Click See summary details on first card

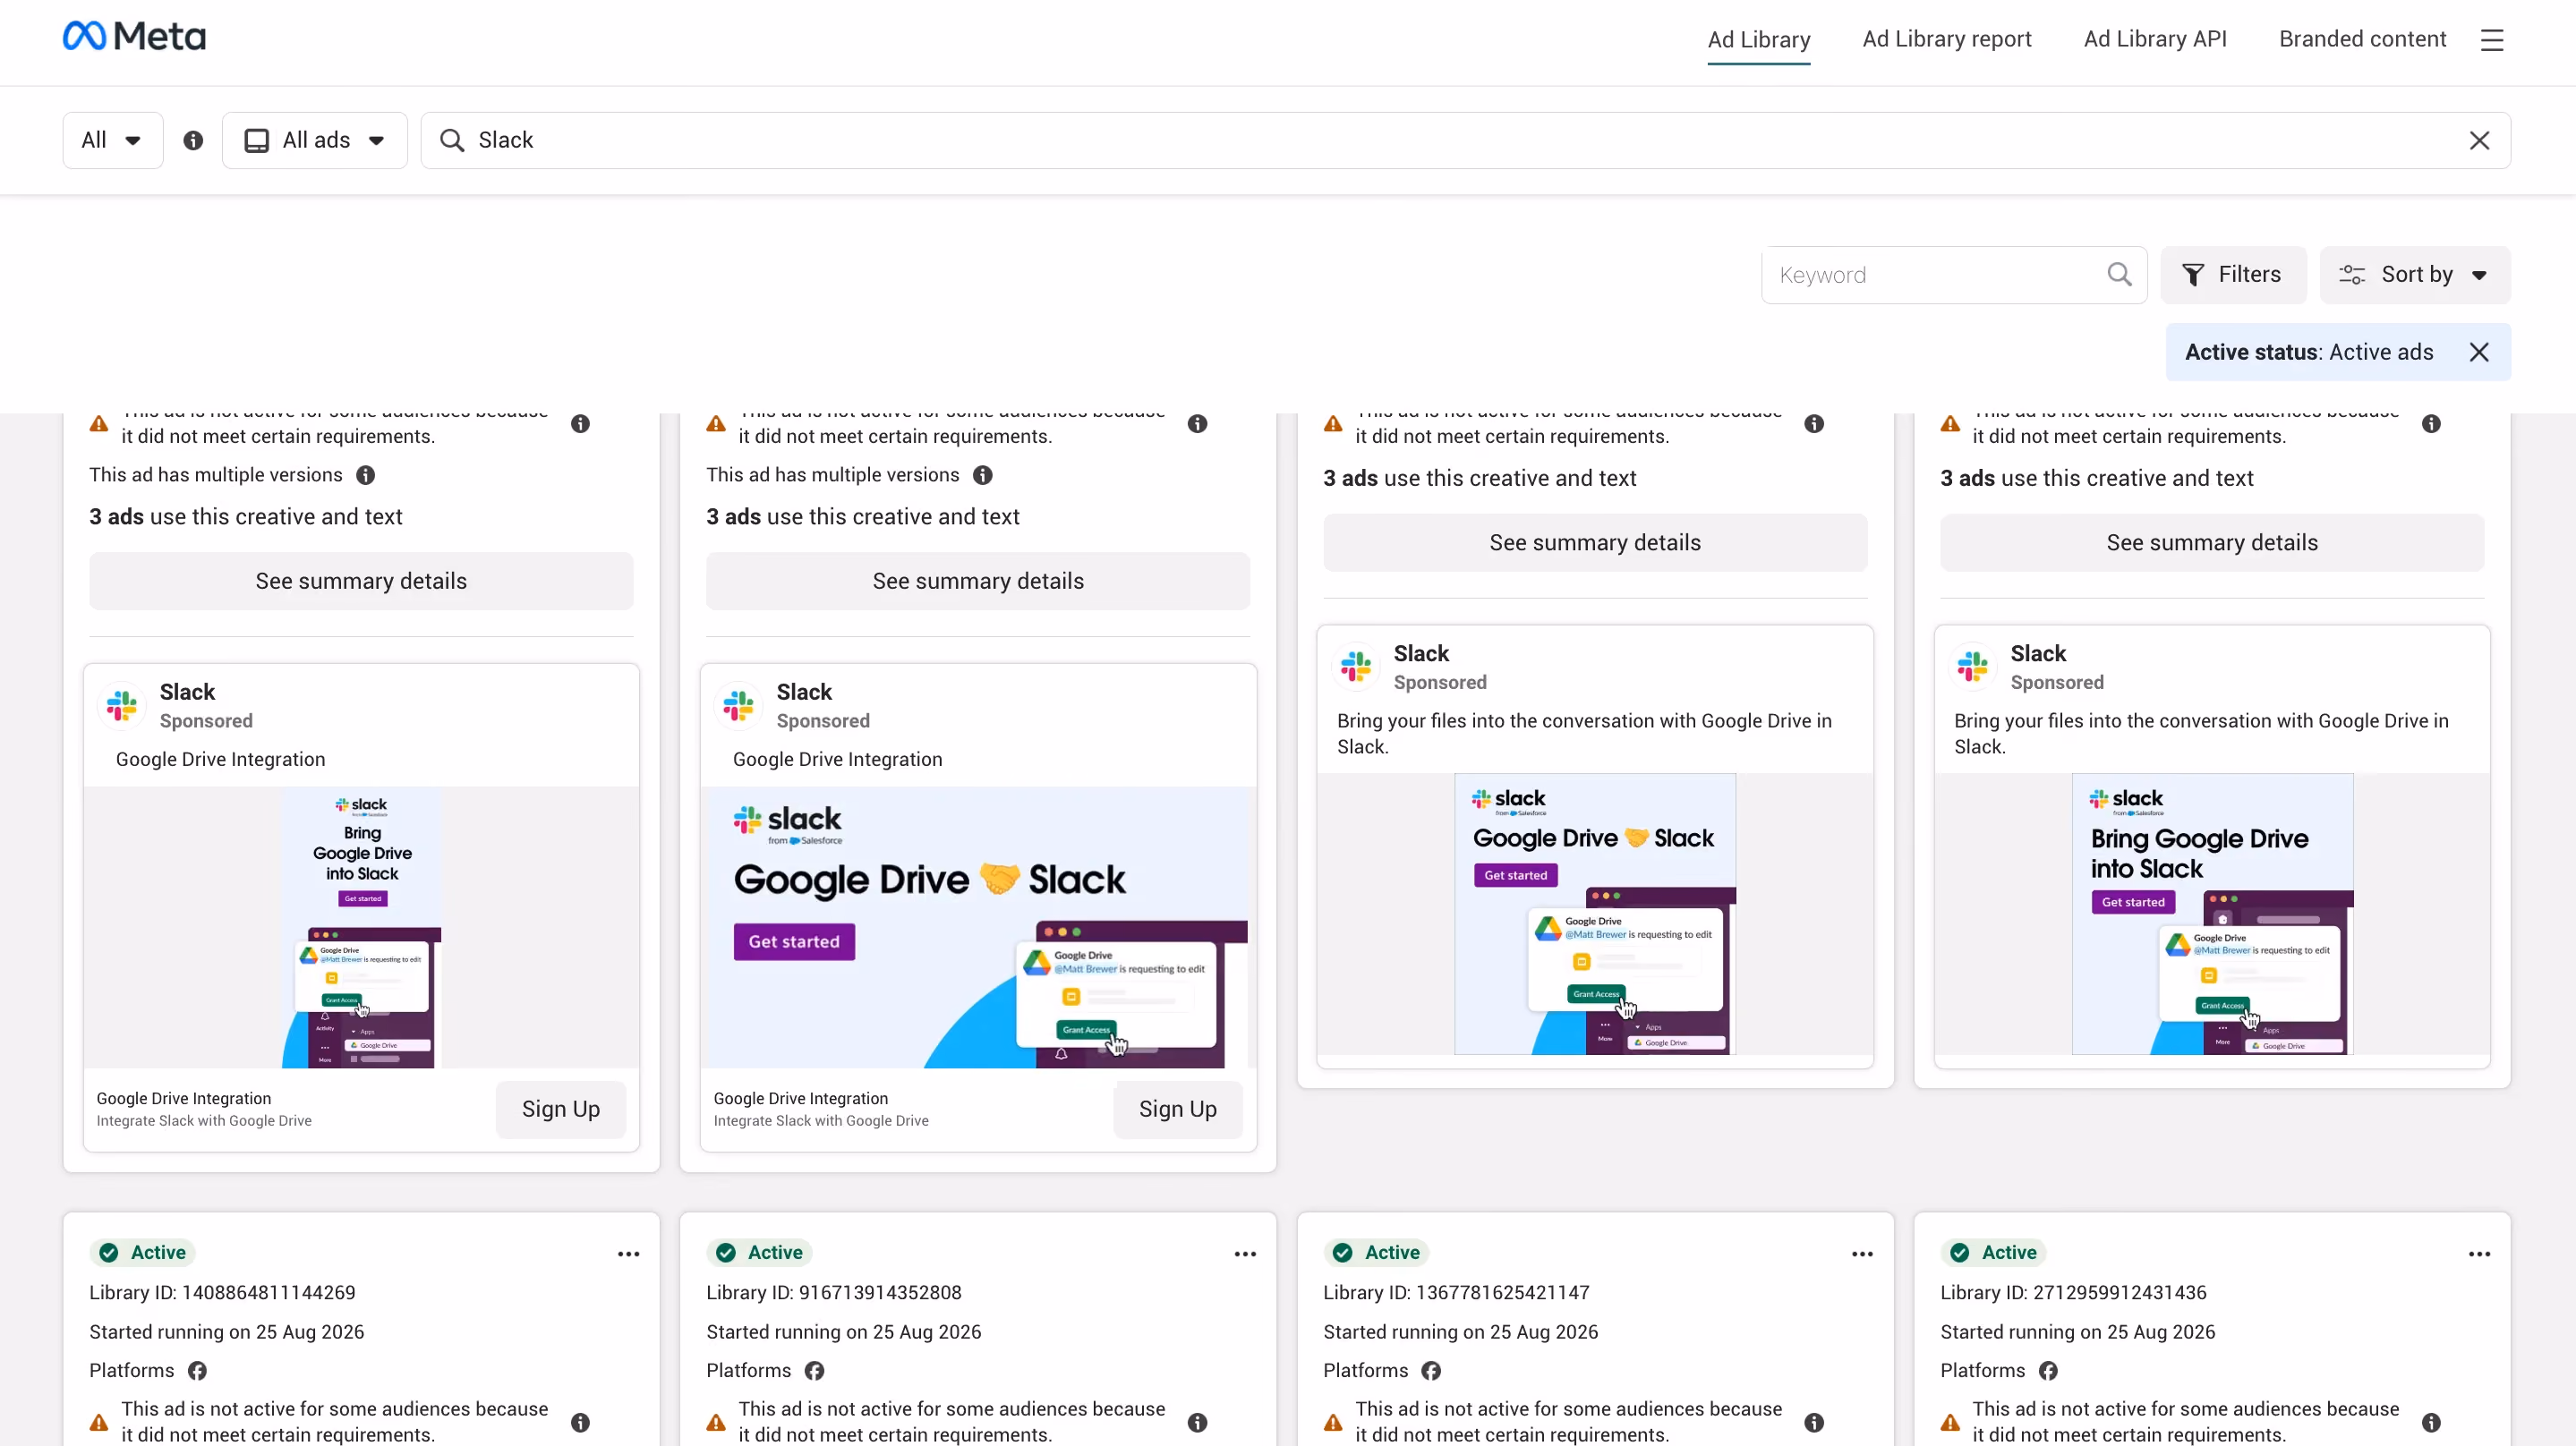click(361, 582)
